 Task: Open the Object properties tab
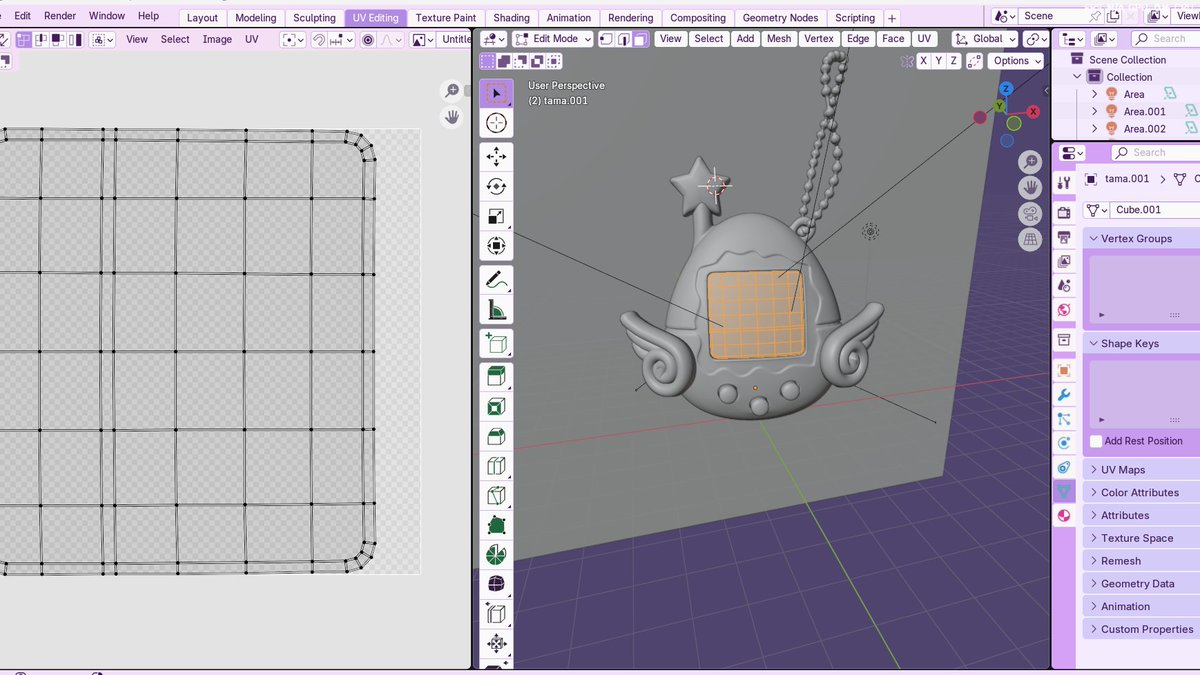tap(1064, 370)
